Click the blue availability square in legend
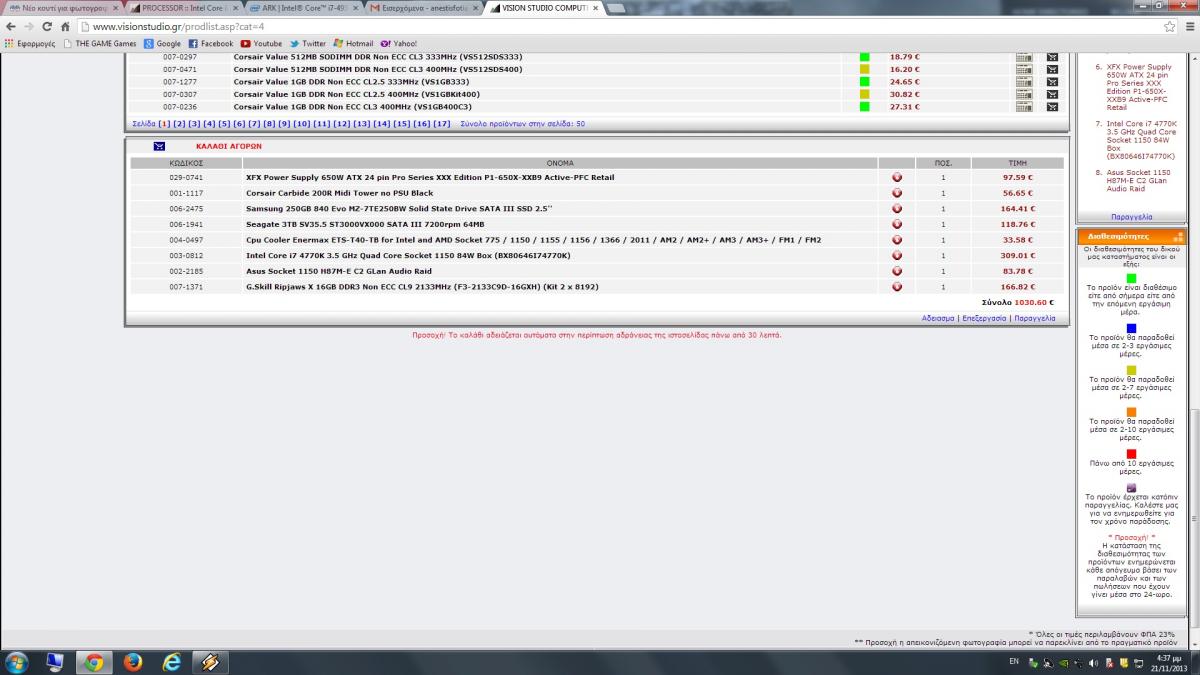This screenshot has width=1200, height=675. [x=1131, y=328]
